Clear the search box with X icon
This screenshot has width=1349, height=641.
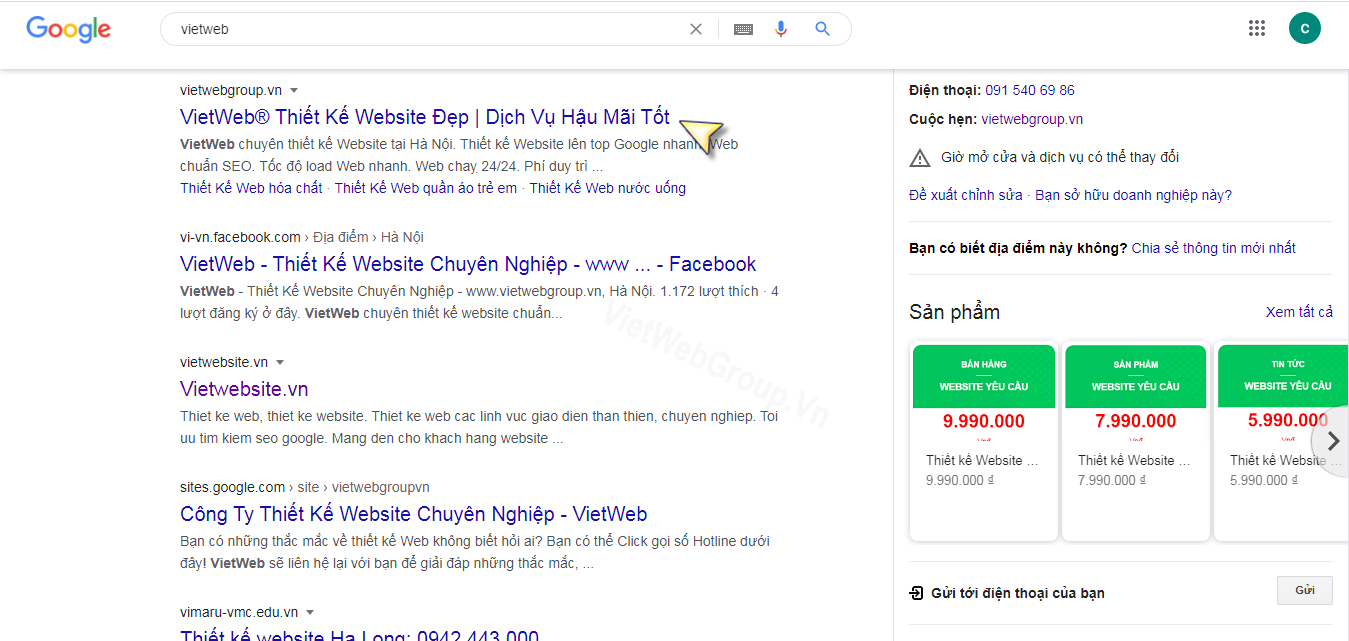coord(696,29)
